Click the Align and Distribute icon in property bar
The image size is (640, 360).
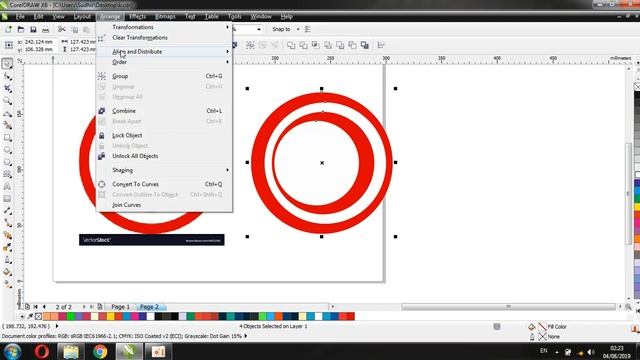[381, 45]
